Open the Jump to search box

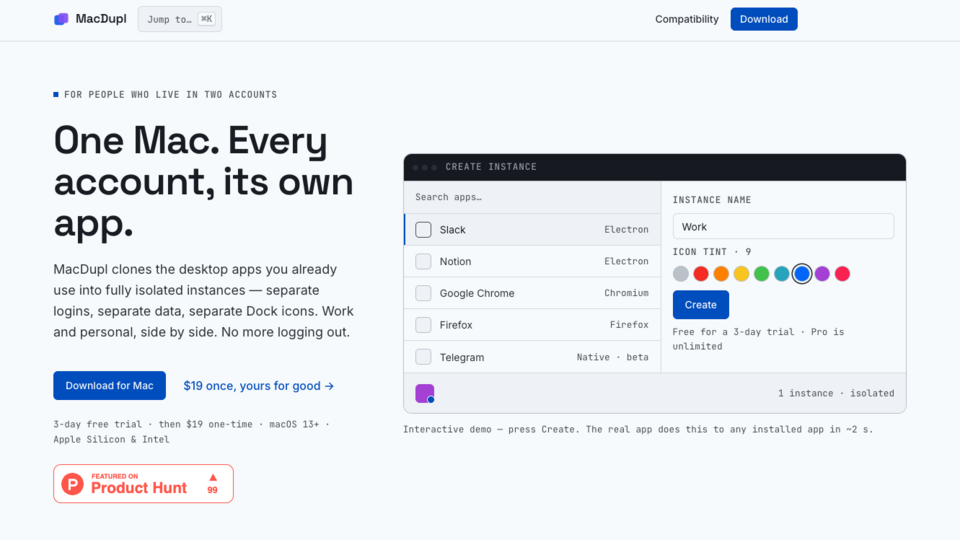point(180,19)
